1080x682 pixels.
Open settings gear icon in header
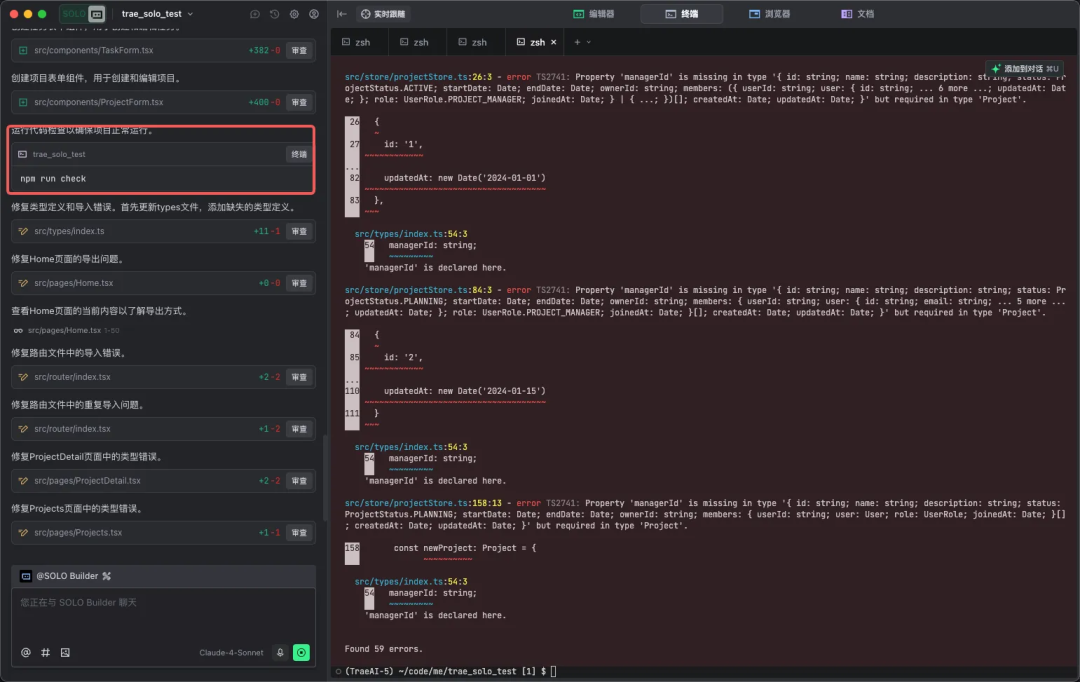coord(294,14)
